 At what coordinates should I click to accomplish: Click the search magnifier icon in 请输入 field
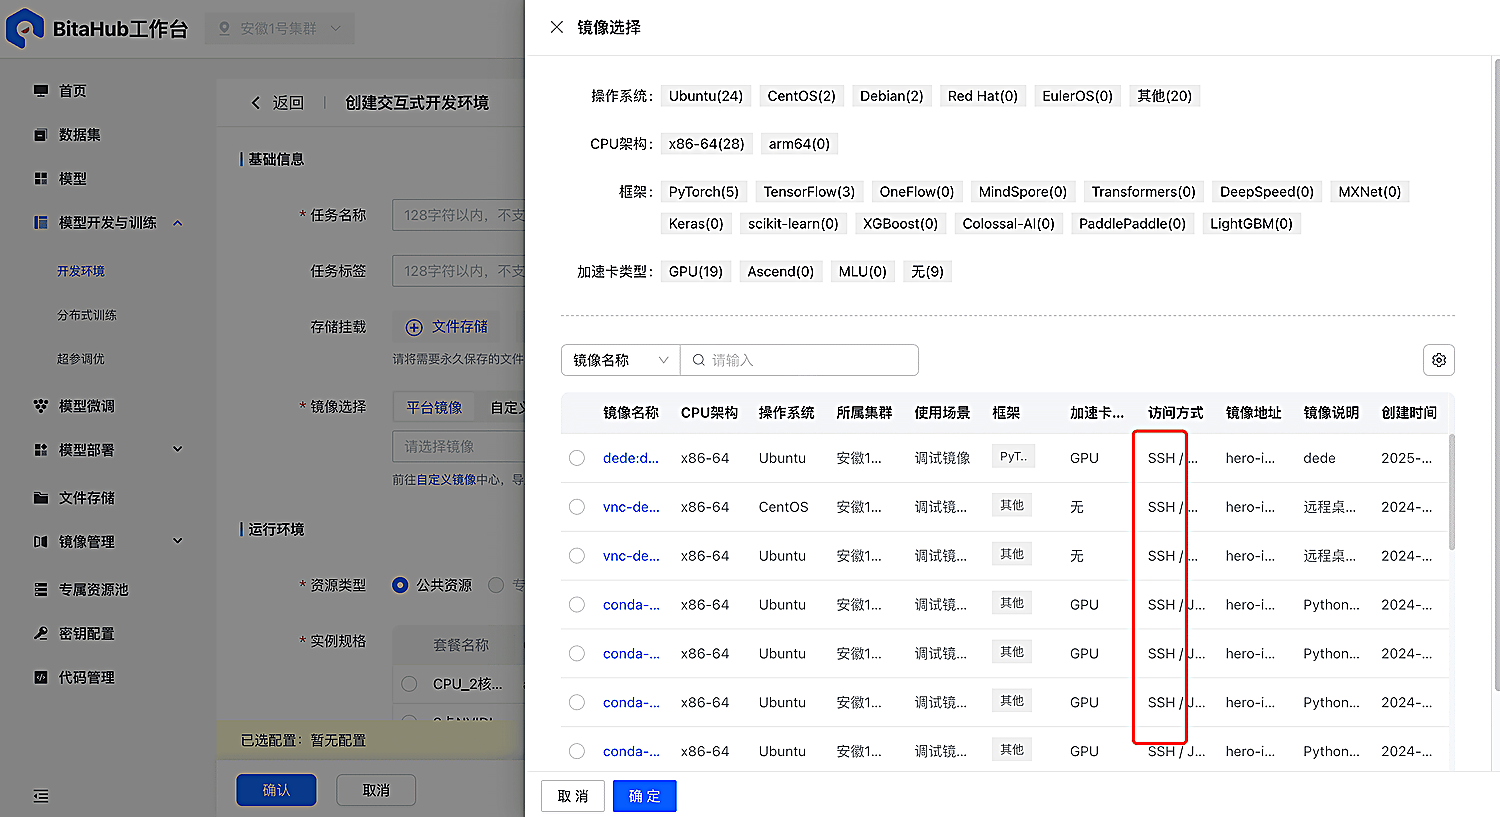click(699, 360)
